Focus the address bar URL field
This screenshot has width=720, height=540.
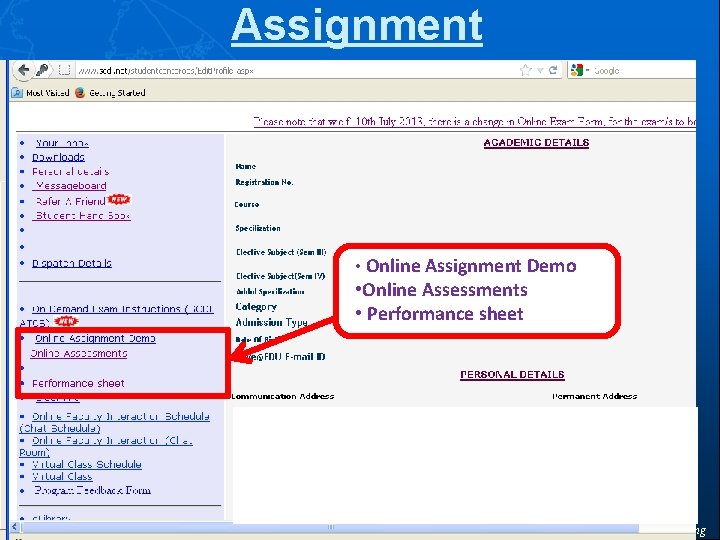pyautogui.click(x=296, y=71)
